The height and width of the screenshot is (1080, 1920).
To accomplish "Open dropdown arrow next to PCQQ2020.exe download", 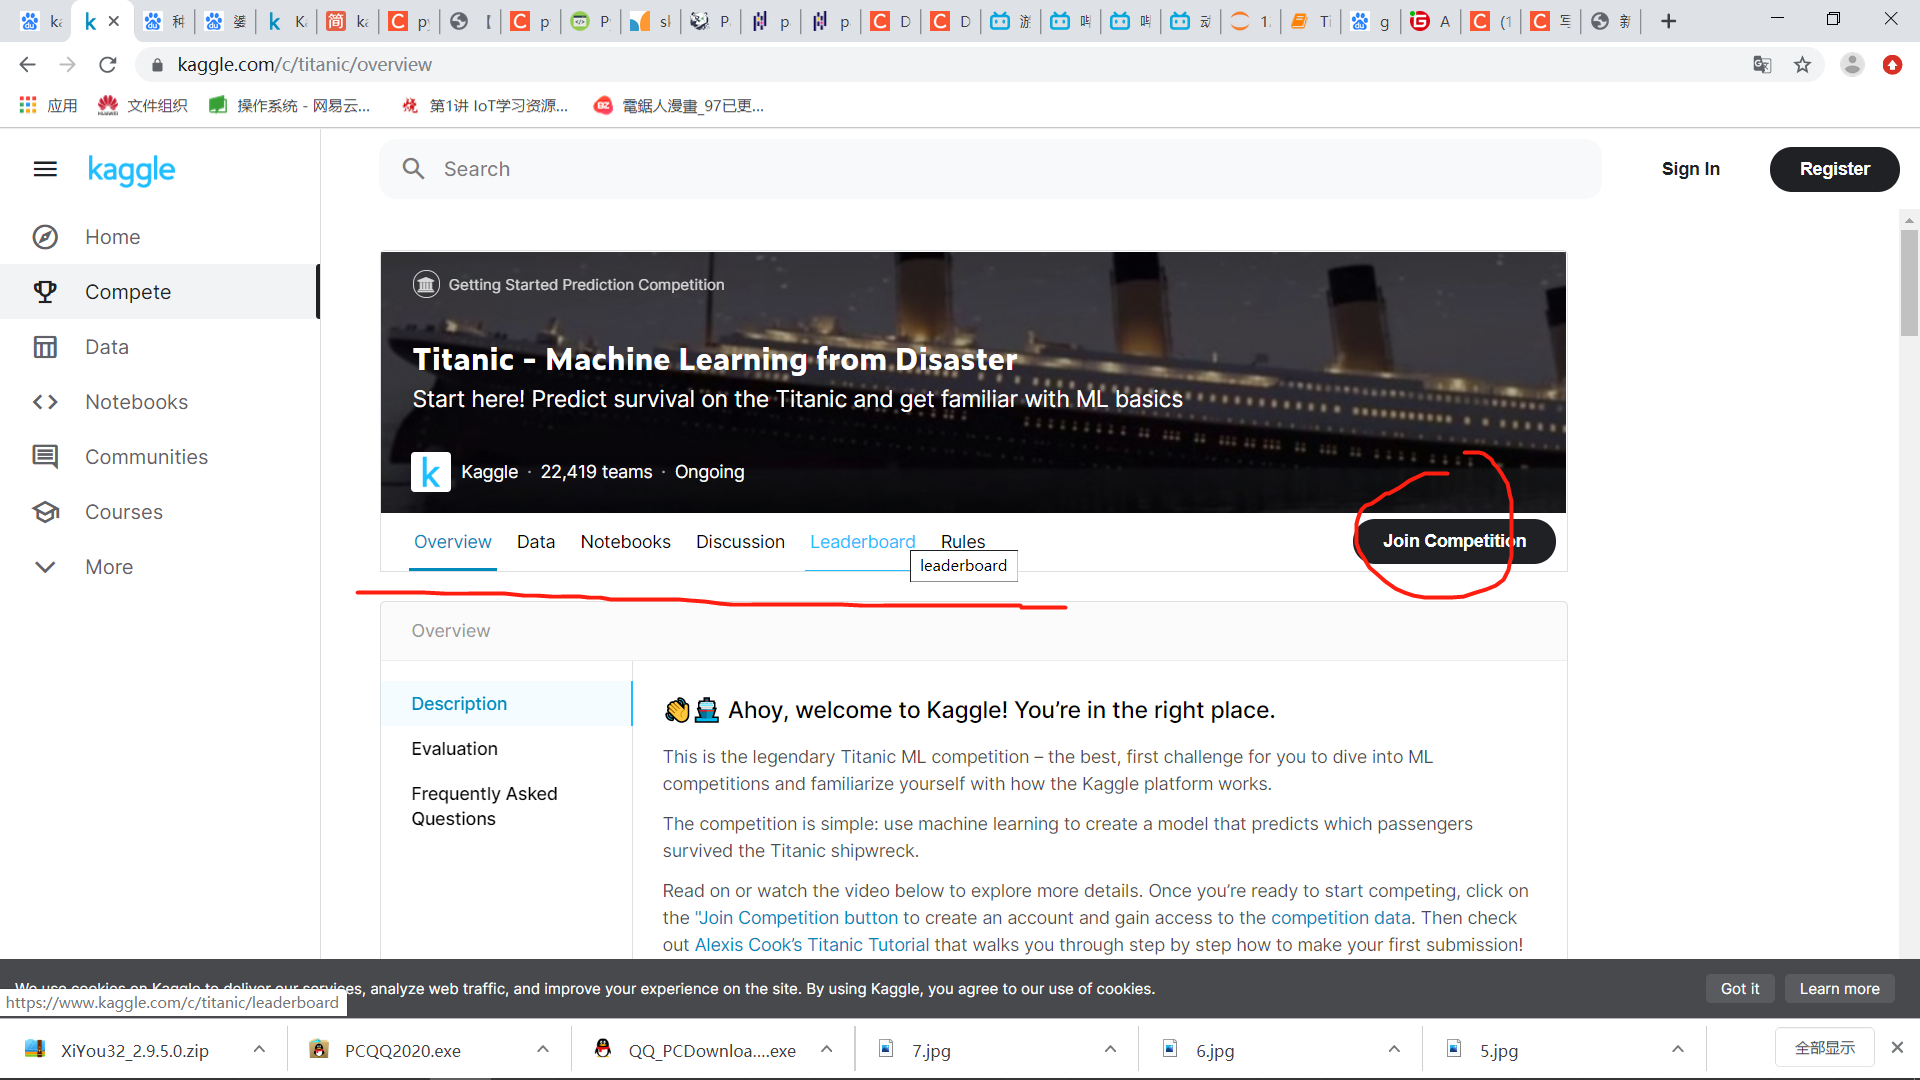I will tap(543, 1049).
